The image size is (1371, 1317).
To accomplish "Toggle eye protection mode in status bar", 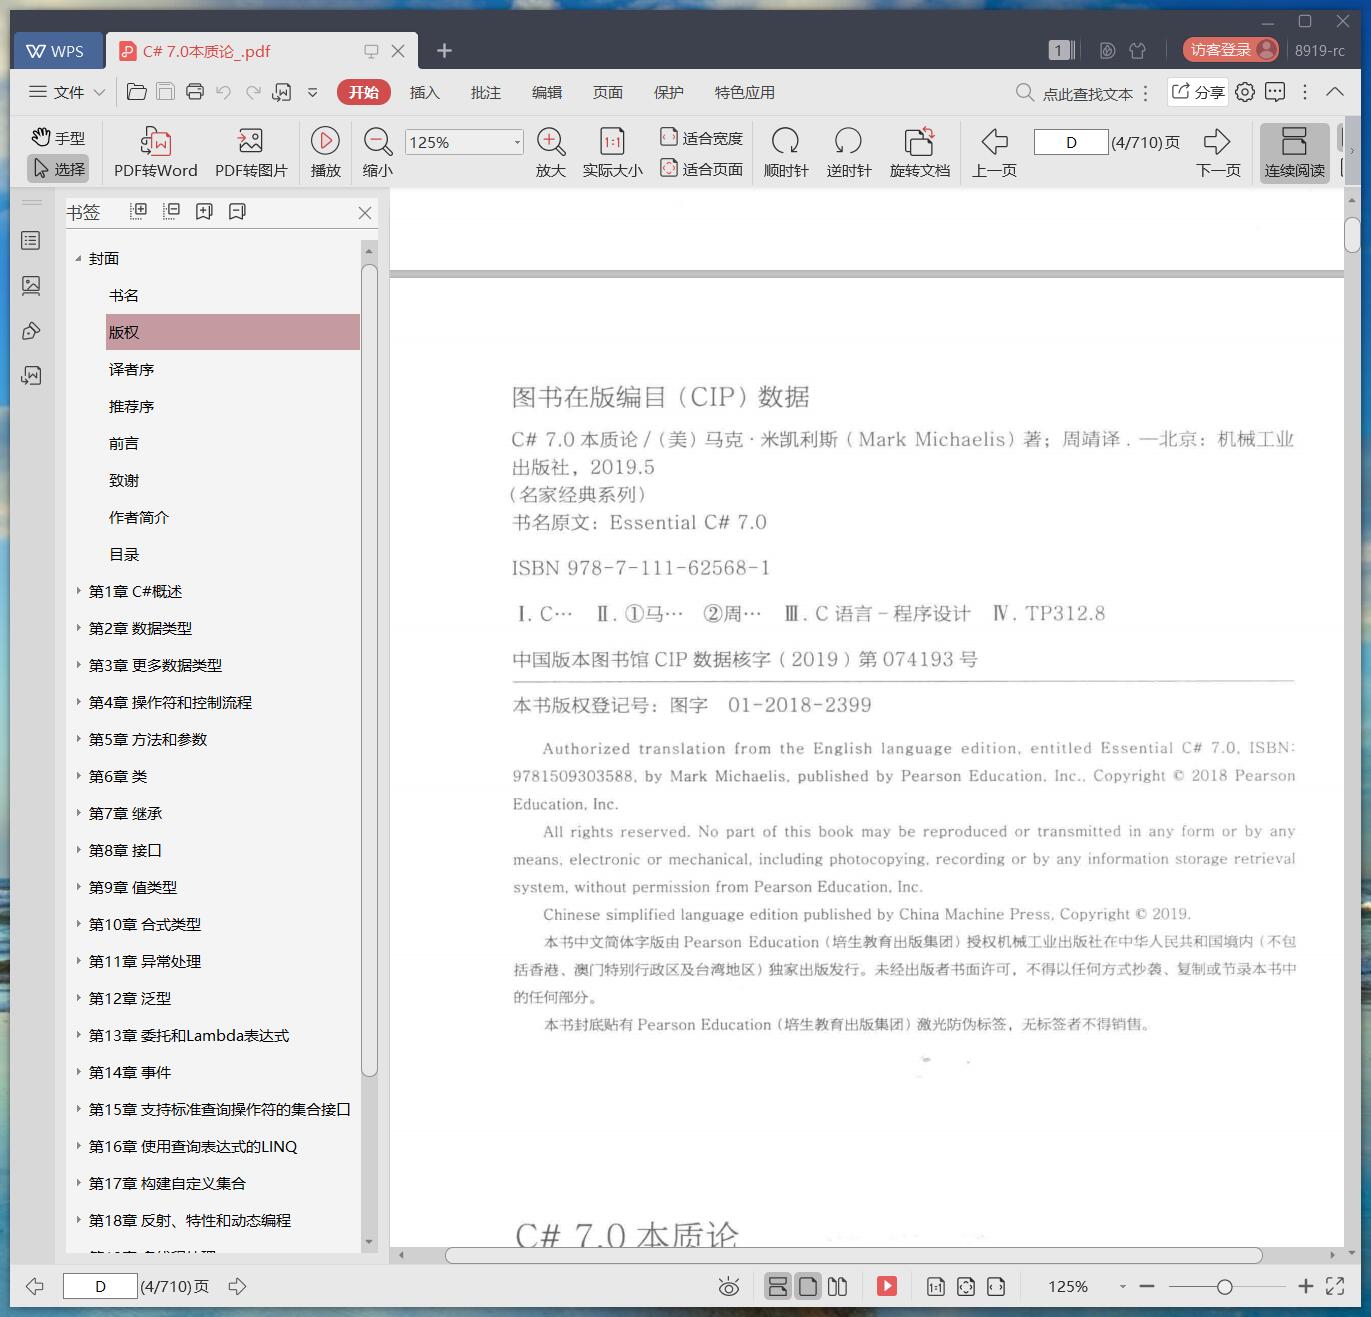I will point(729,1287).
